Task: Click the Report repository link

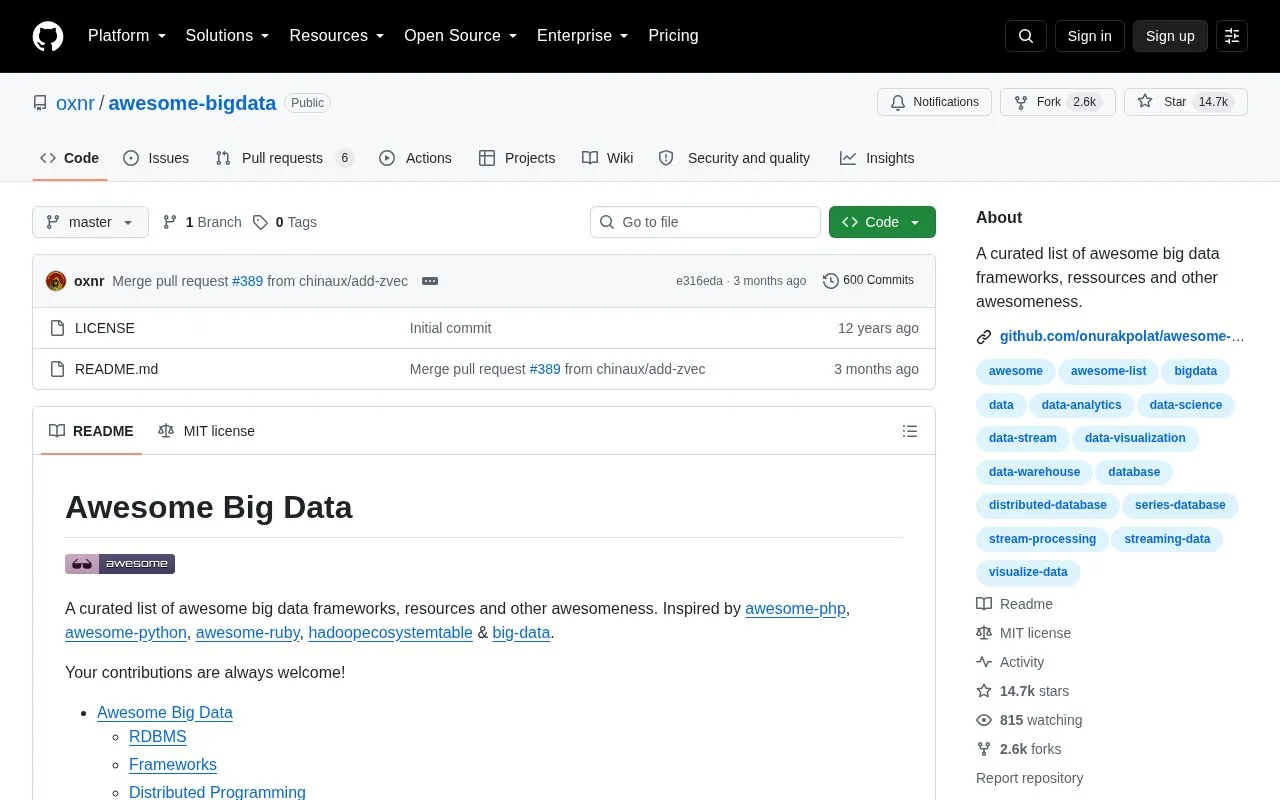Action: pos(1029,778)
